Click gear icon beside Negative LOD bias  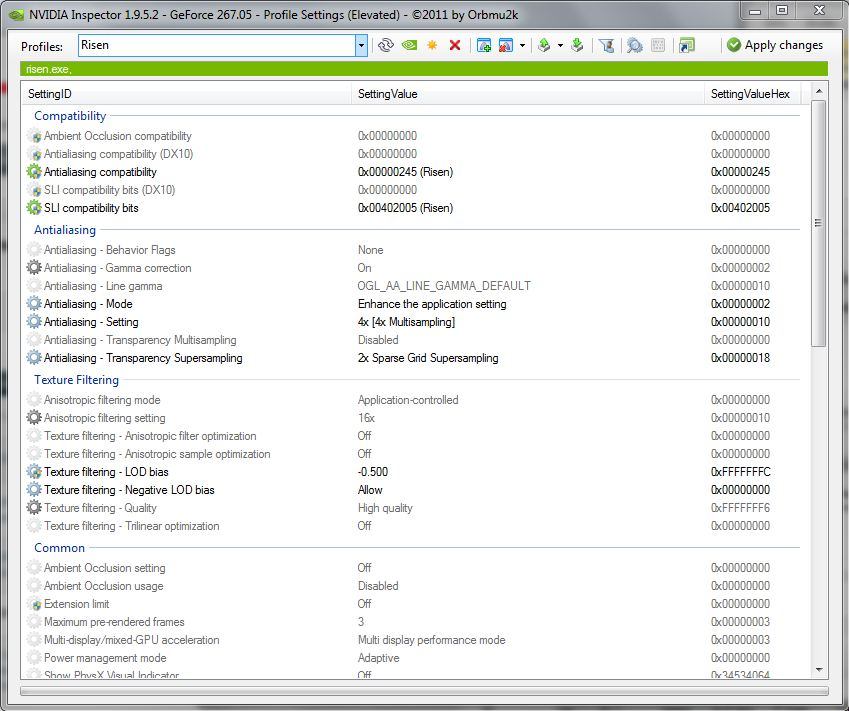pyautogui.click(x=34, y=490)
